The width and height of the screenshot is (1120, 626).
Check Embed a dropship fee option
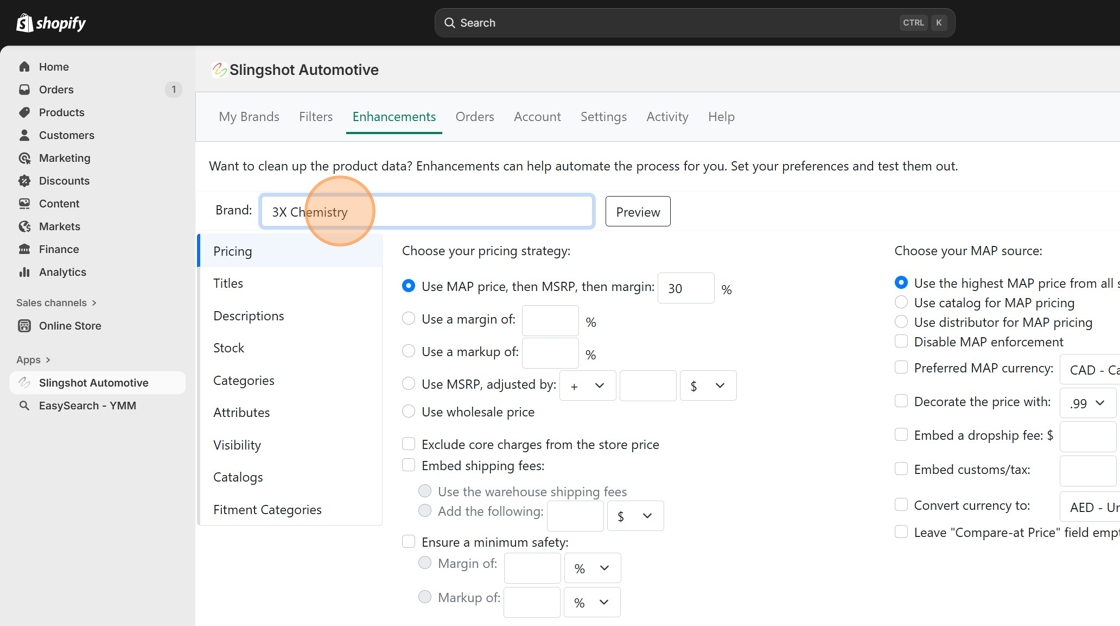click(901, 434)
